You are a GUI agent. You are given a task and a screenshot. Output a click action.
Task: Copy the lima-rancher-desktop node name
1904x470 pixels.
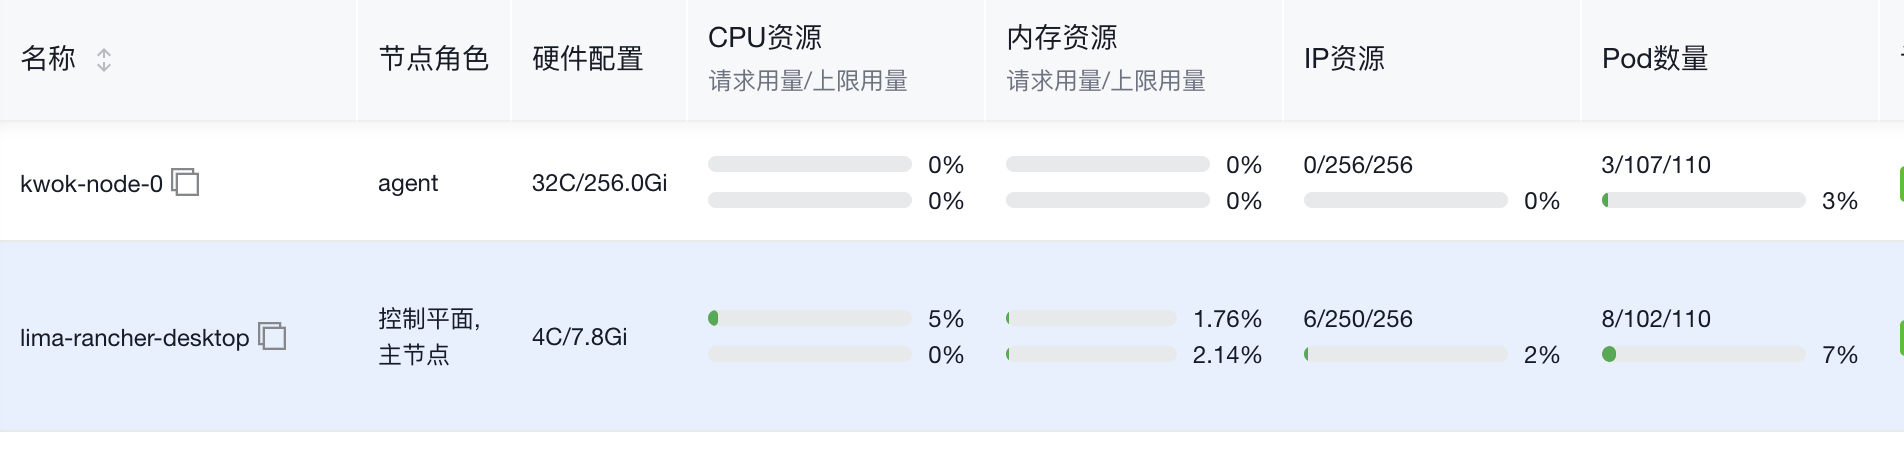coord(272,336)
